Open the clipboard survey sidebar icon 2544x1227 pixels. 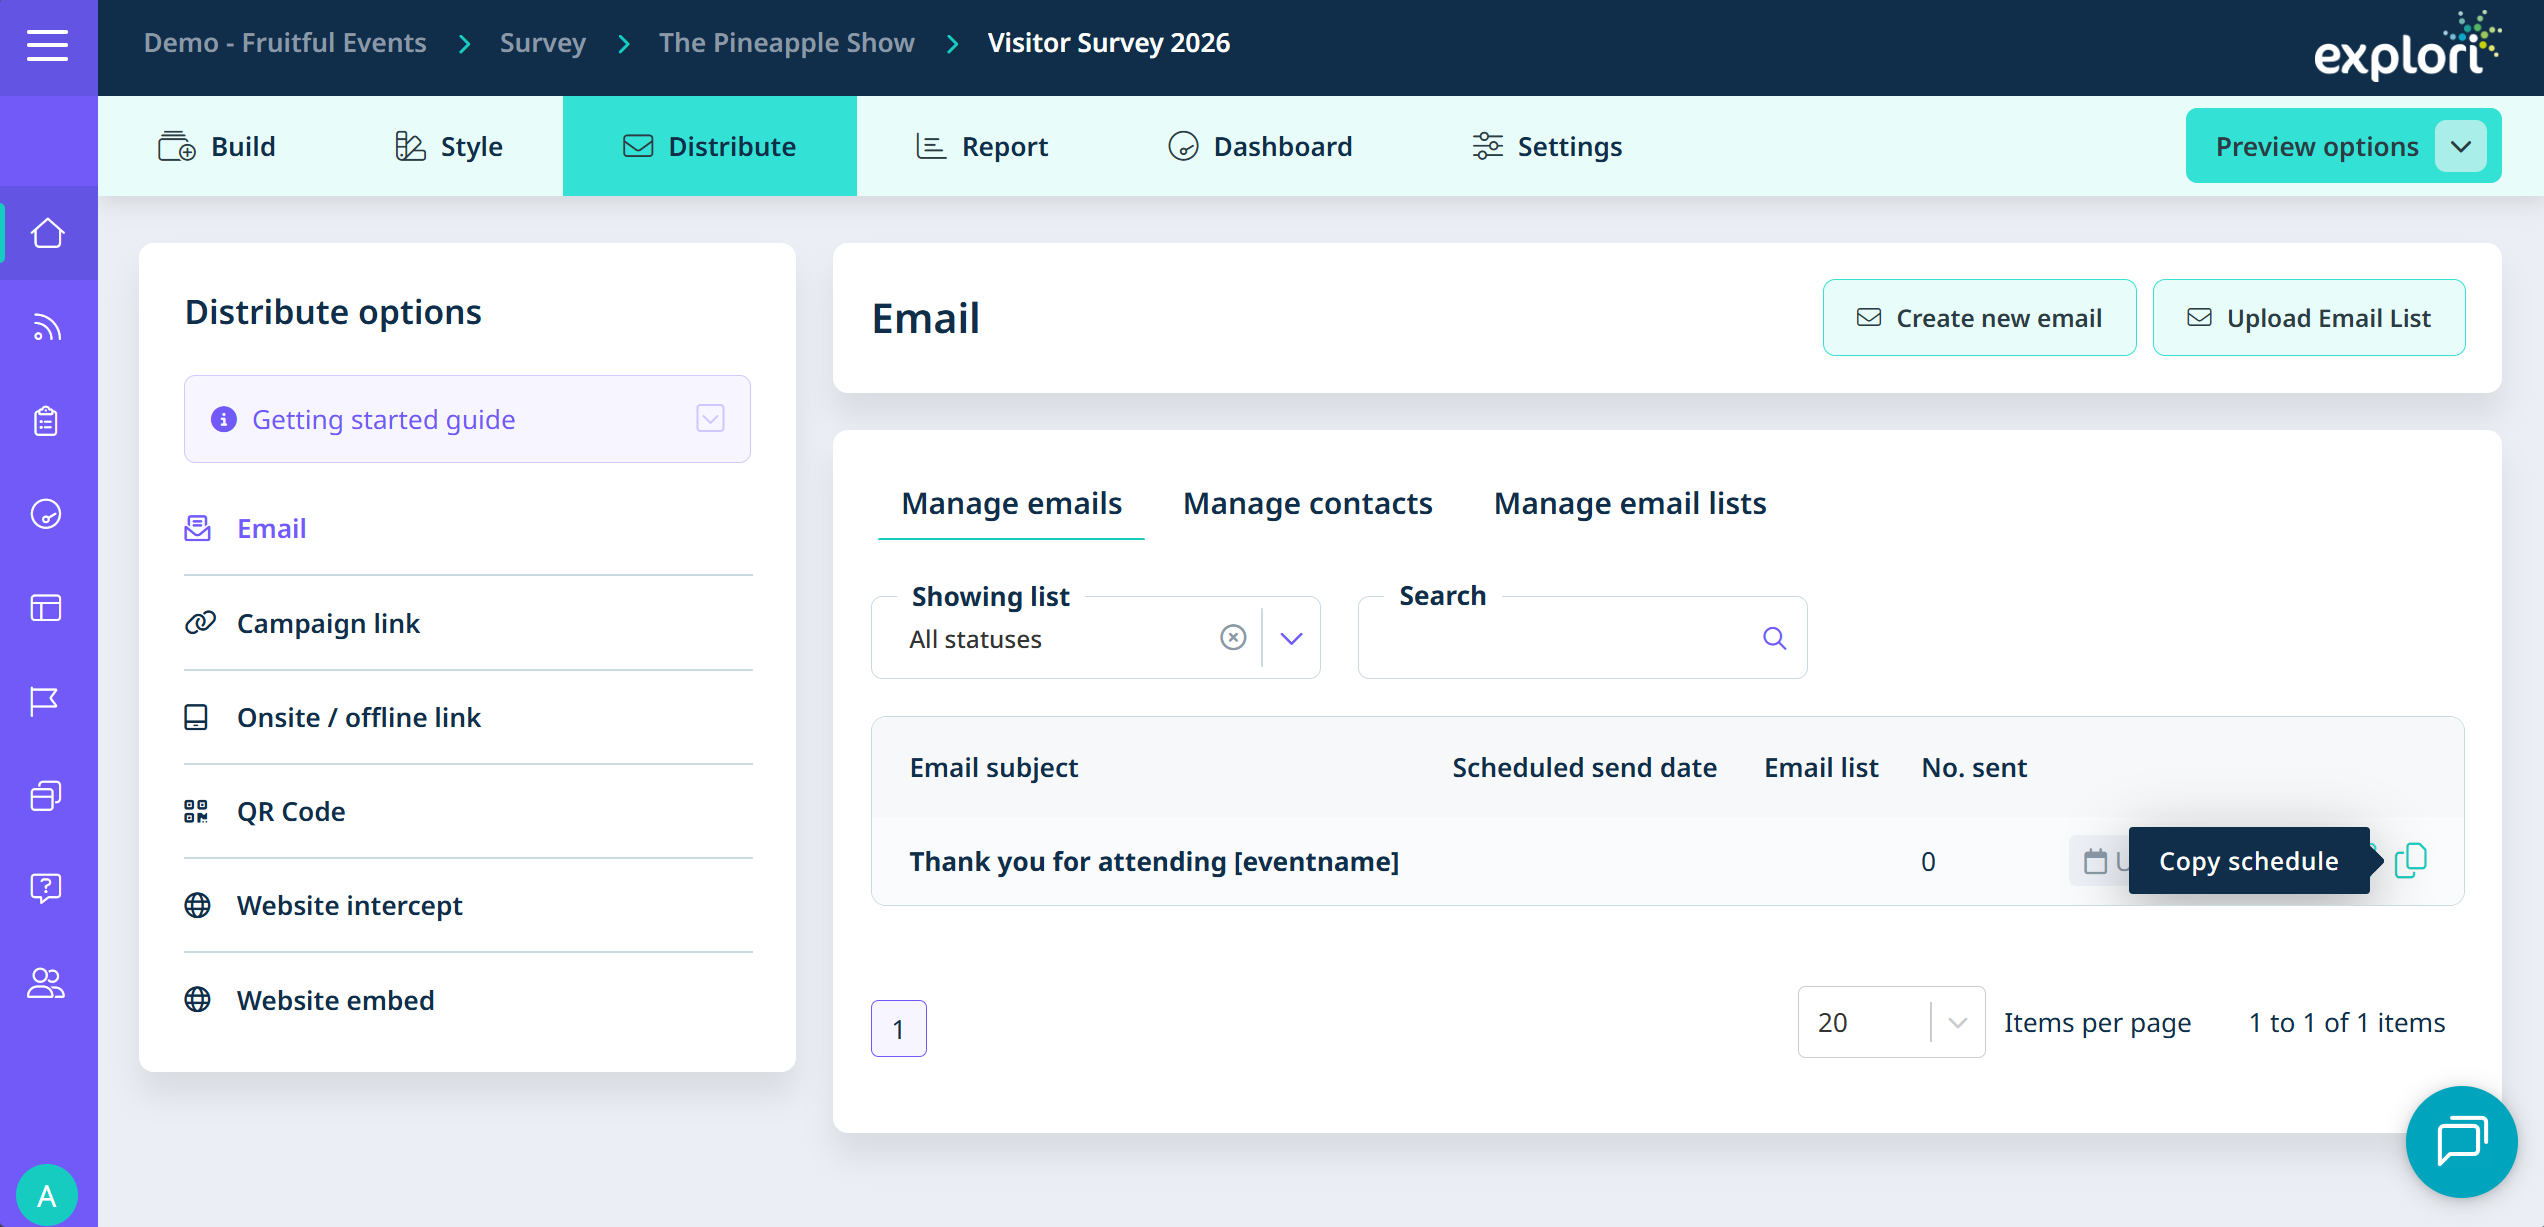click(47, 421)
